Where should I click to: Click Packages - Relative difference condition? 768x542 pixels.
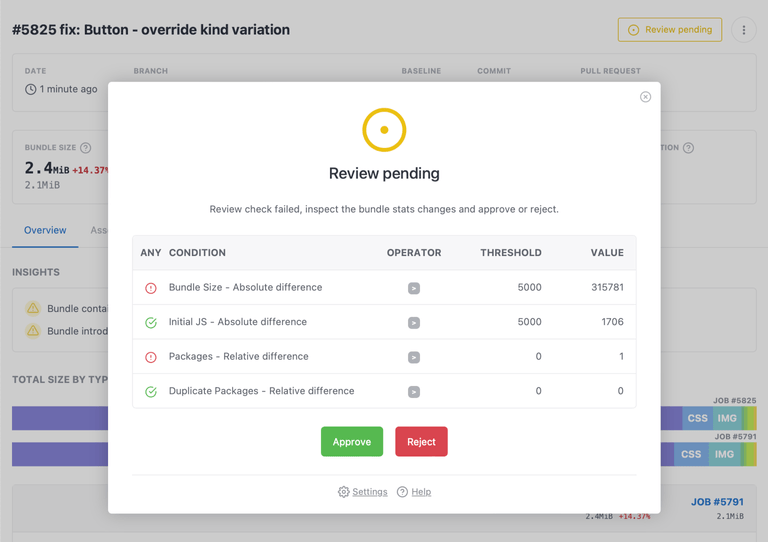coord(239,356)
